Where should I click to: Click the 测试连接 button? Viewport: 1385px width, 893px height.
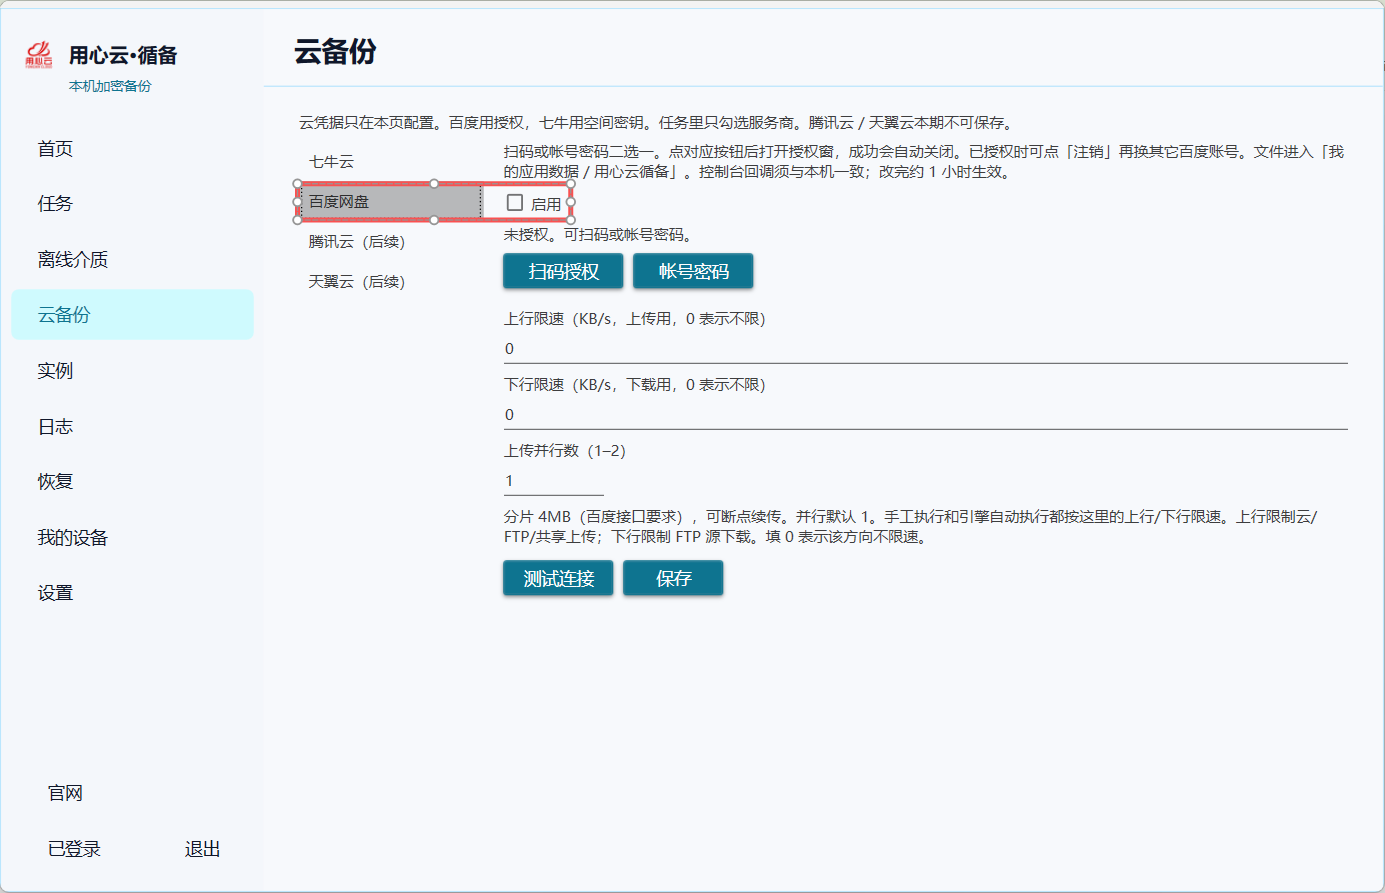pyautogui.click(x=558, y=578)
